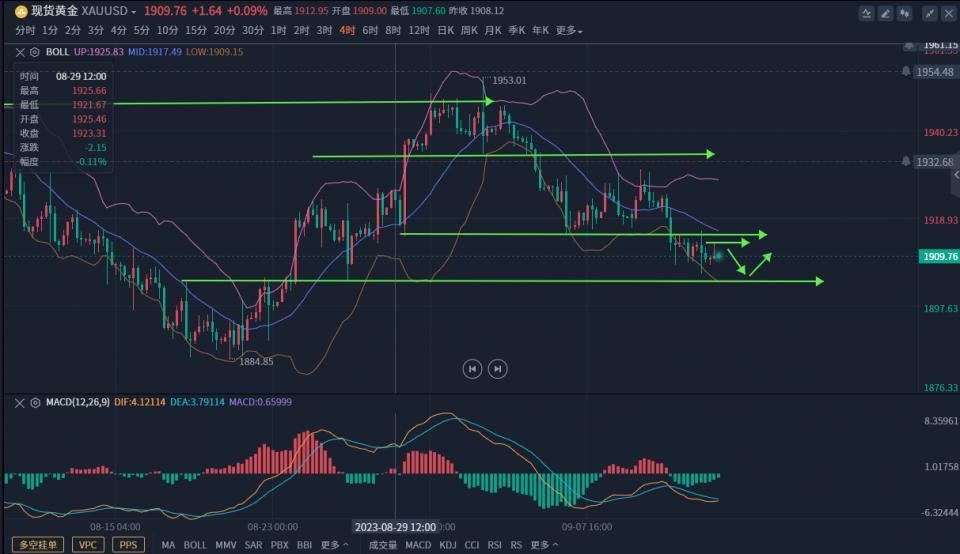Viewport: 960px width, 554px height.
Task: Select the 8时 timeframe
Action: pos(393,30)
